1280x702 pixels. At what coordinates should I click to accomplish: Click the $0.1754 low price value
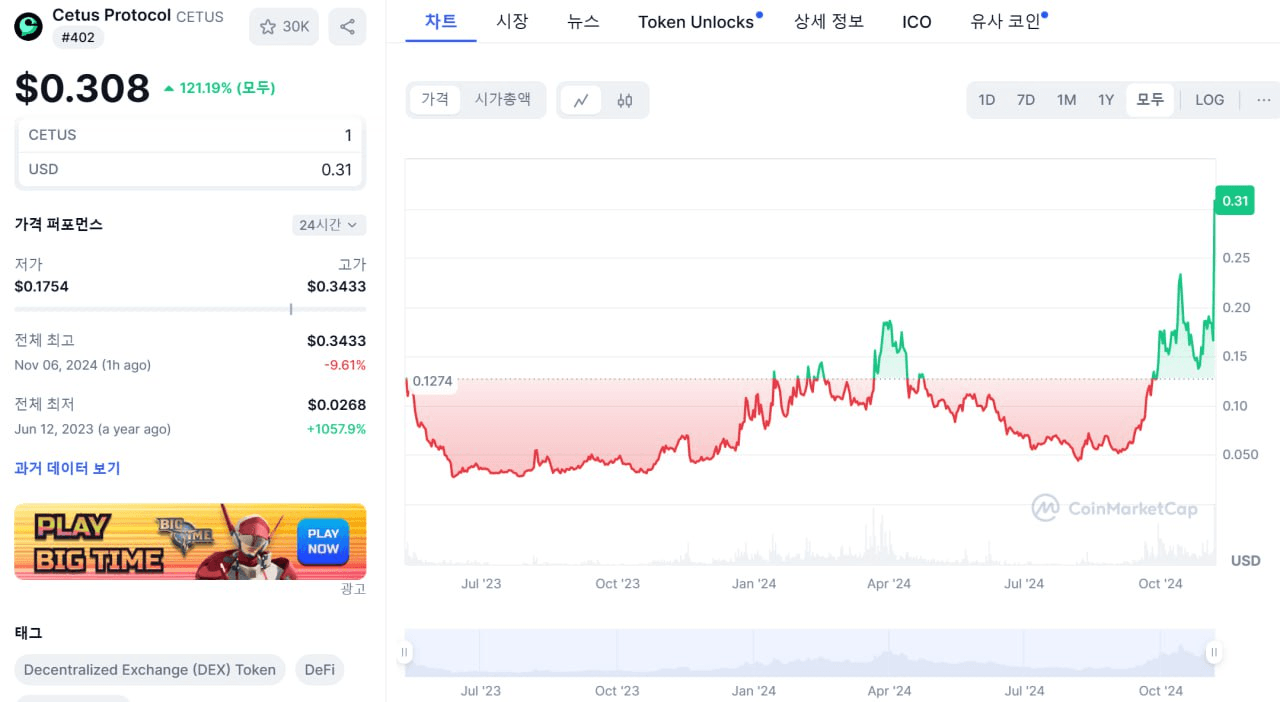(41, 286)
